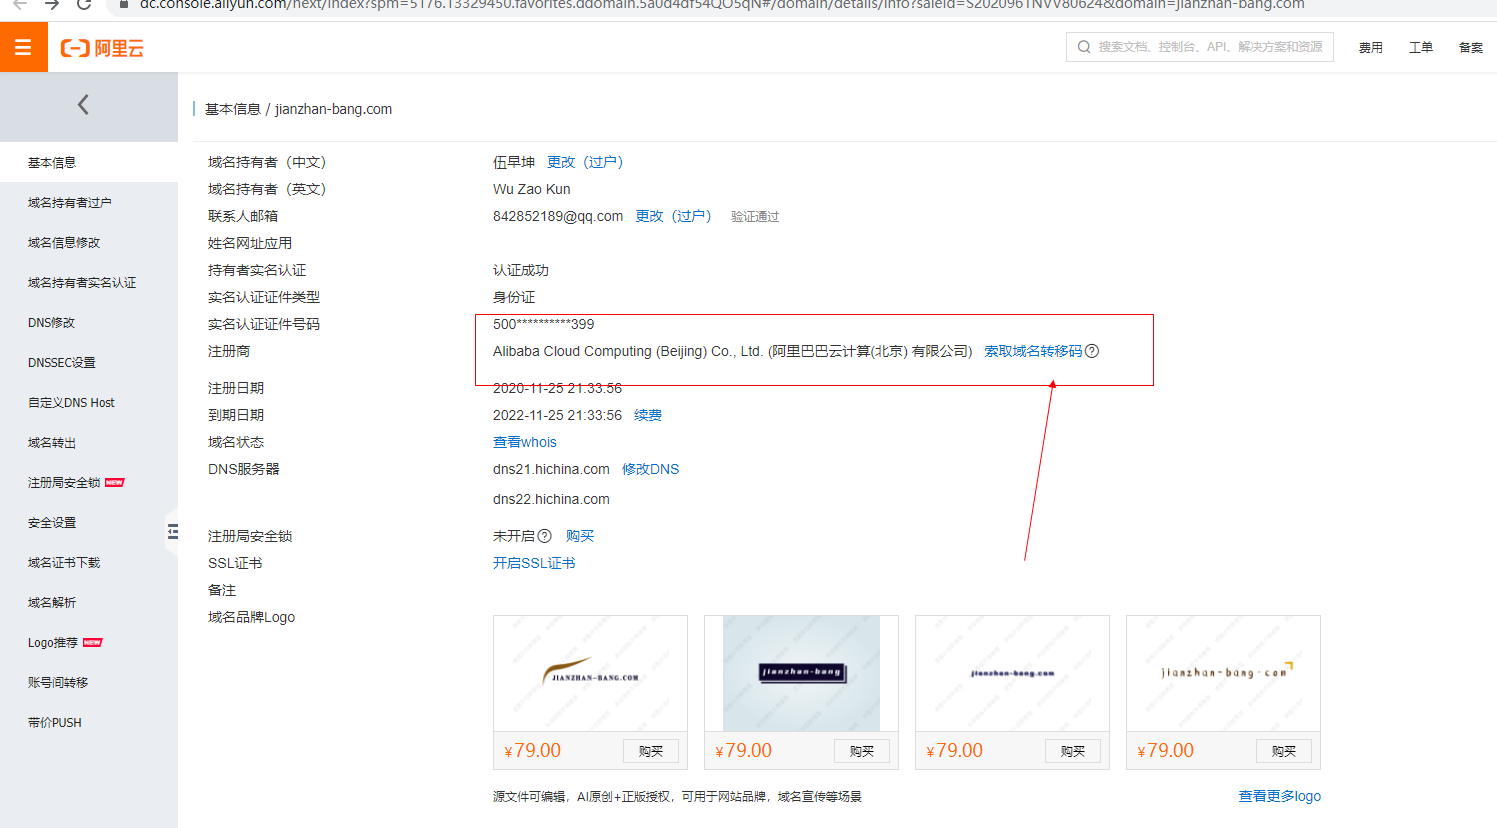
Task: Click dns22.hichina.com text
Action: point(551,499)
